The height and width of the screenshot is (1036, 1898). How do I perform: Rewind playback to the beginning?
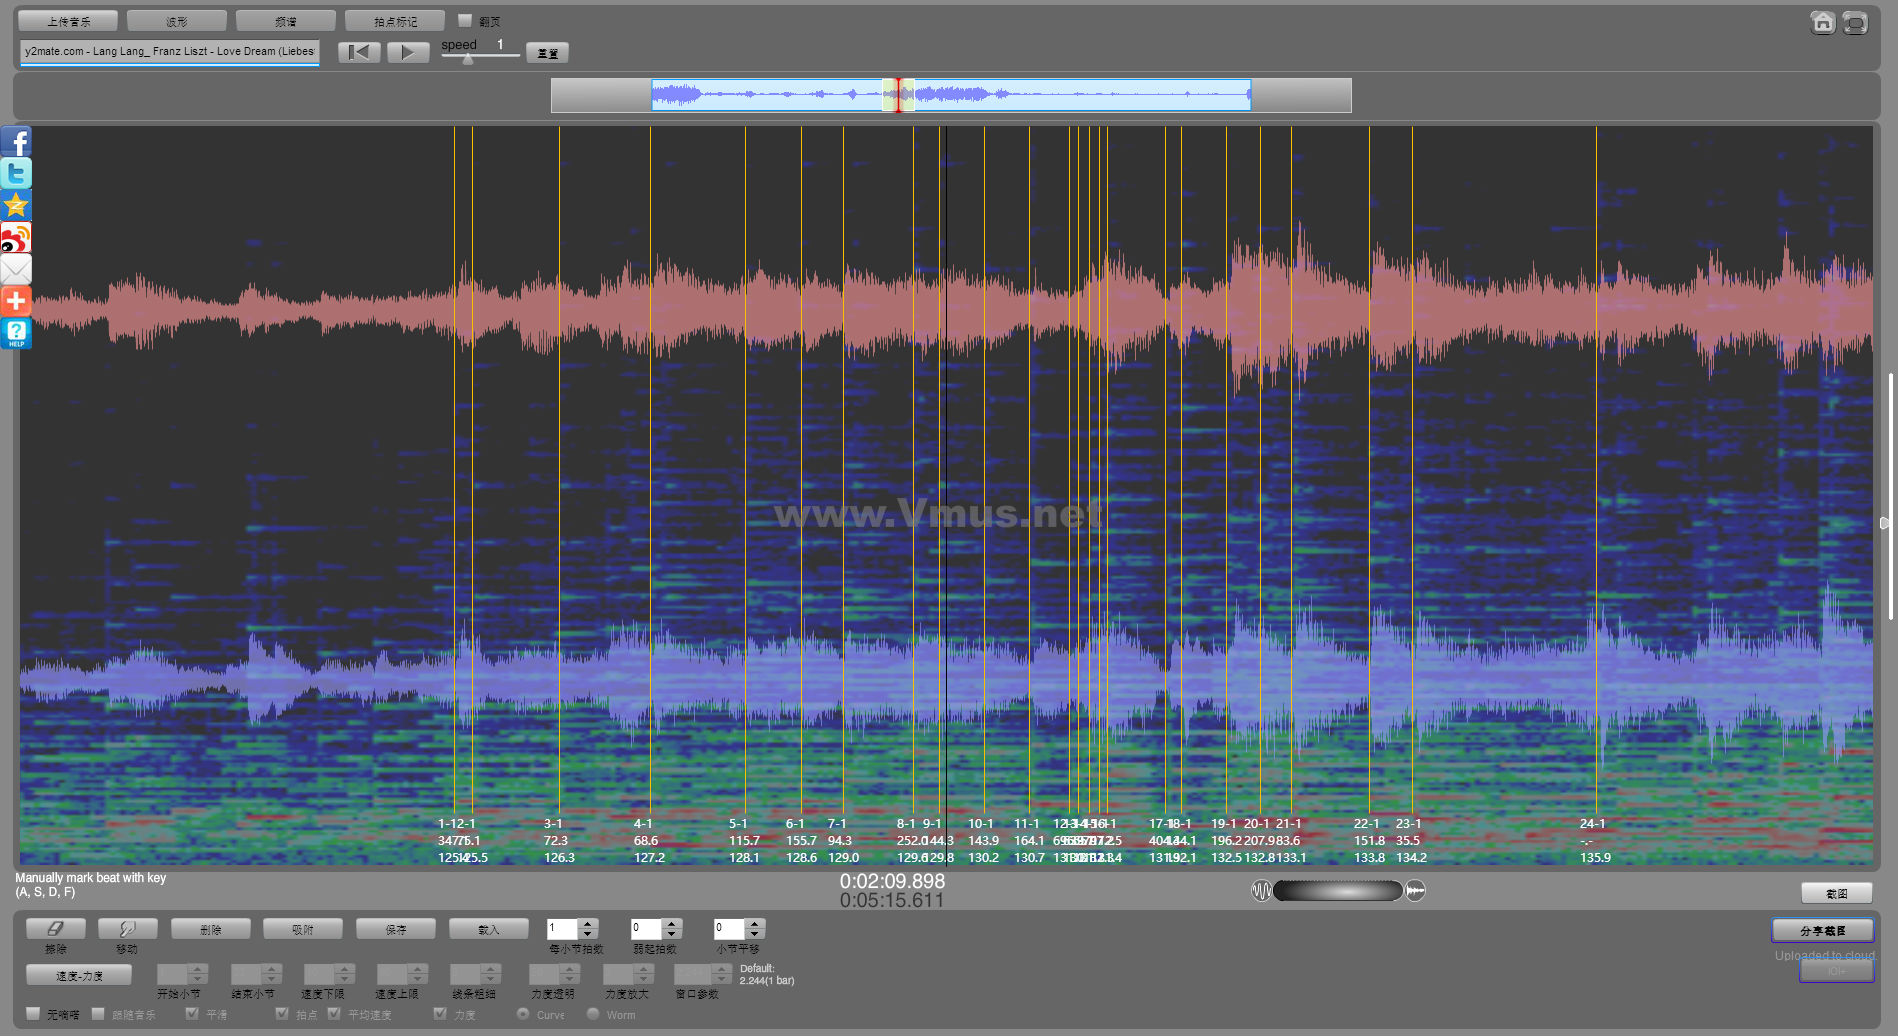coord(359,52)
